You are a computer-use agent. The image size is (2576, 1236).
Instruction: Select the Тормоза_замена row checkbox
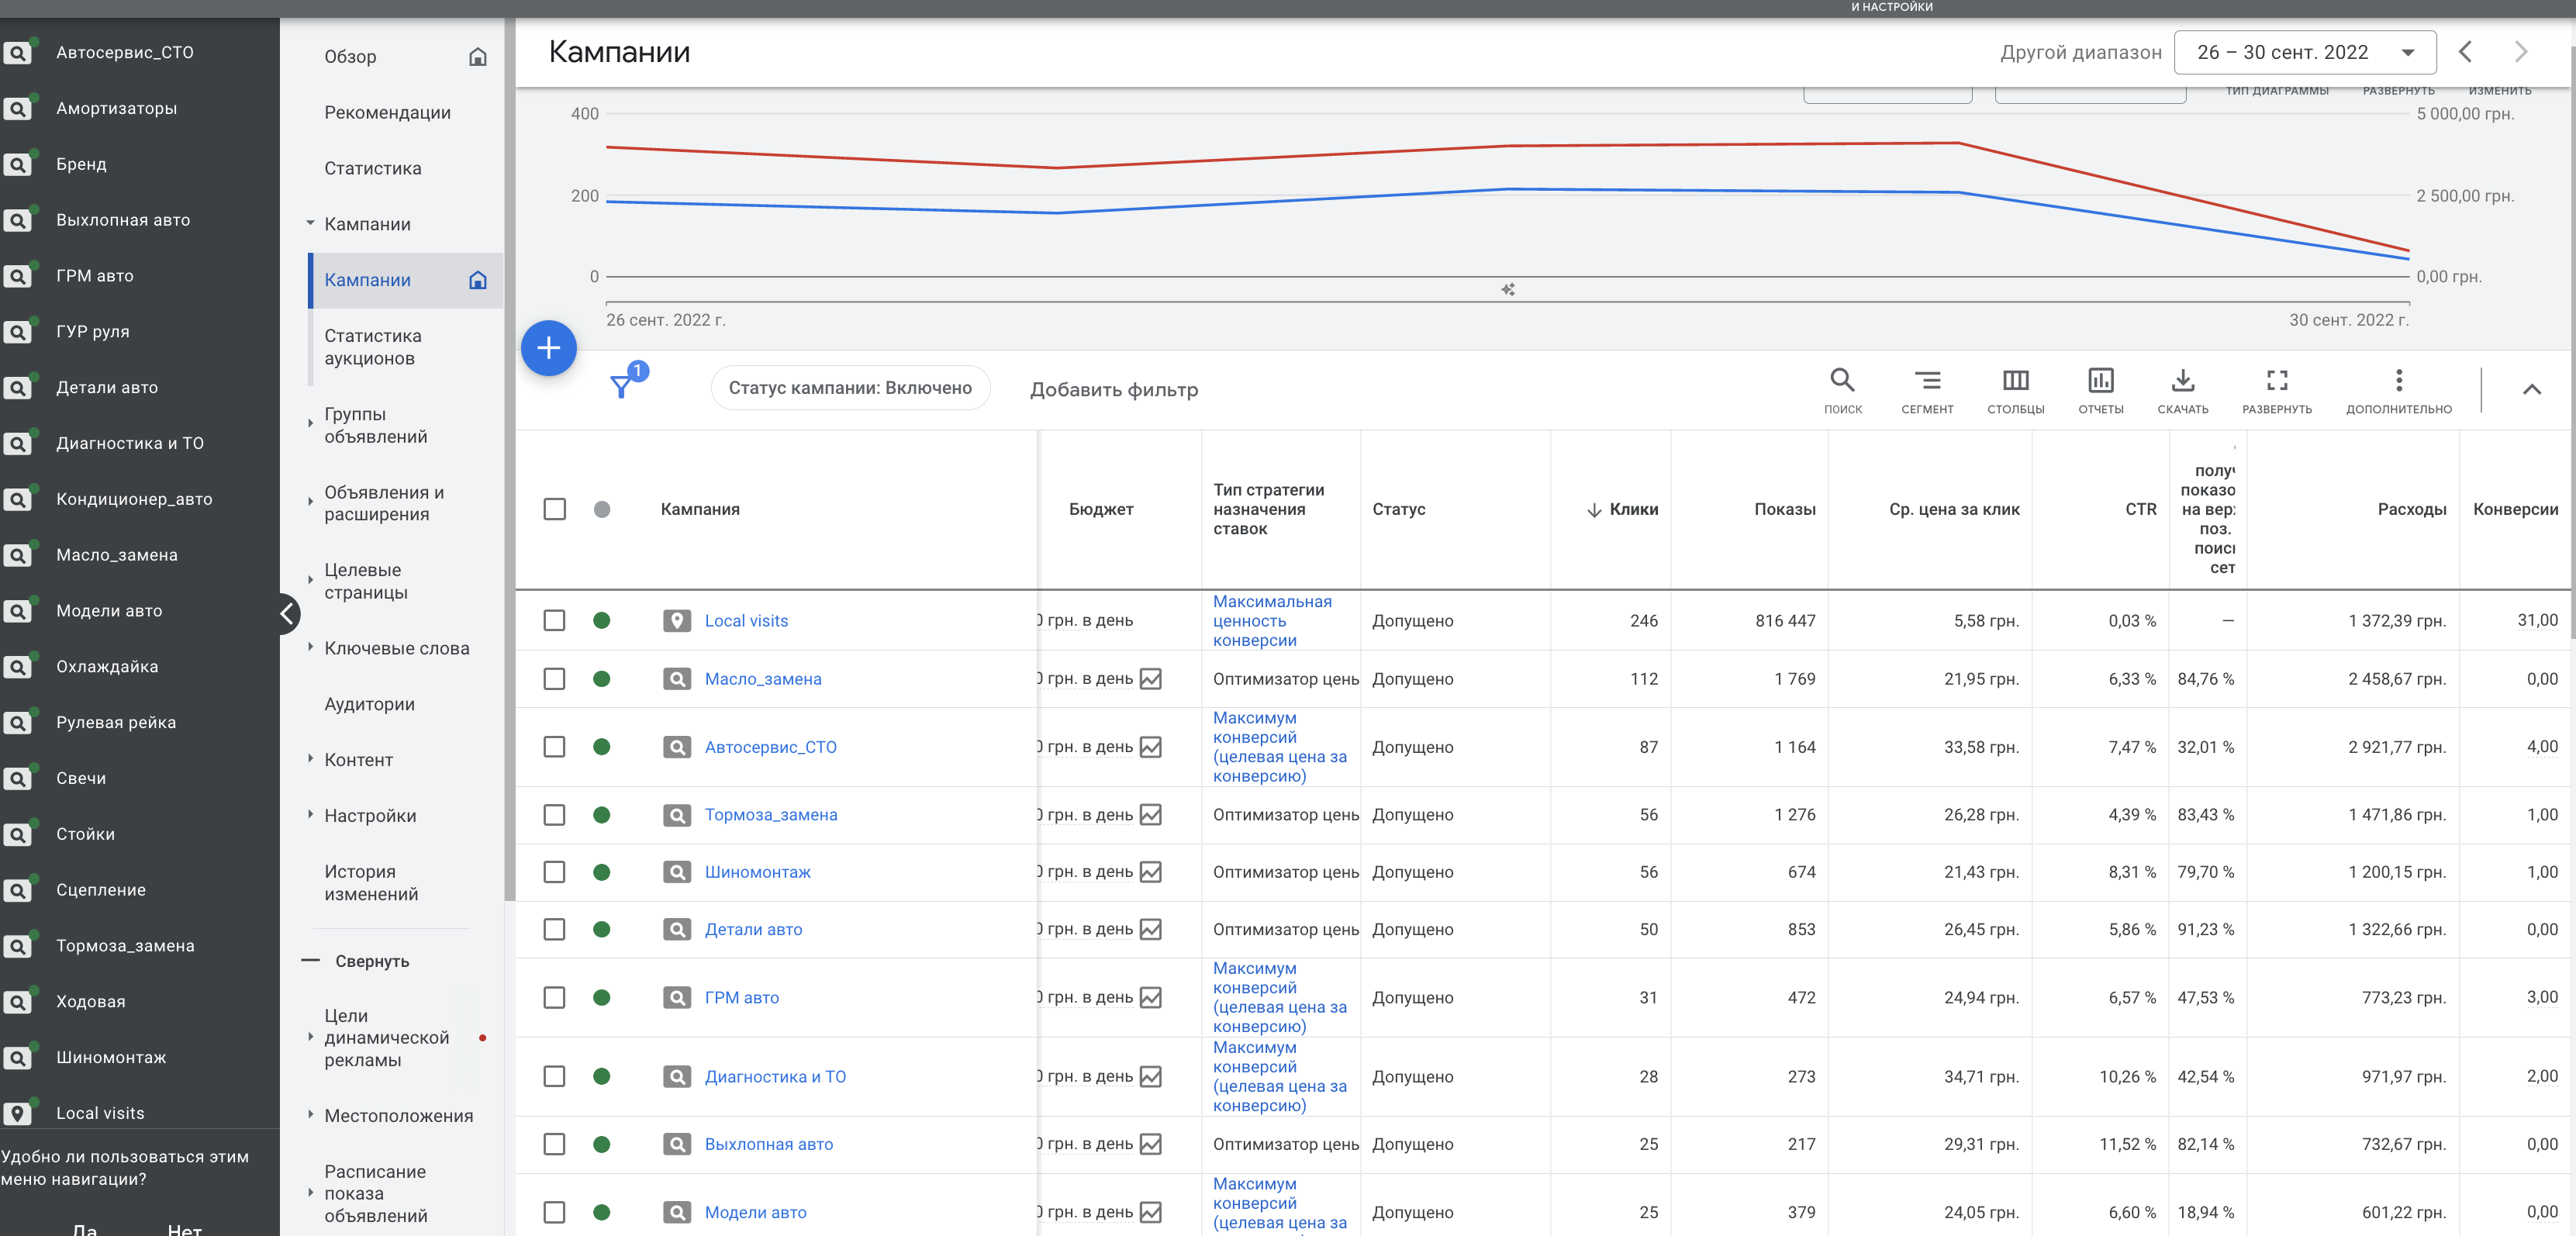tap(554, 815)
